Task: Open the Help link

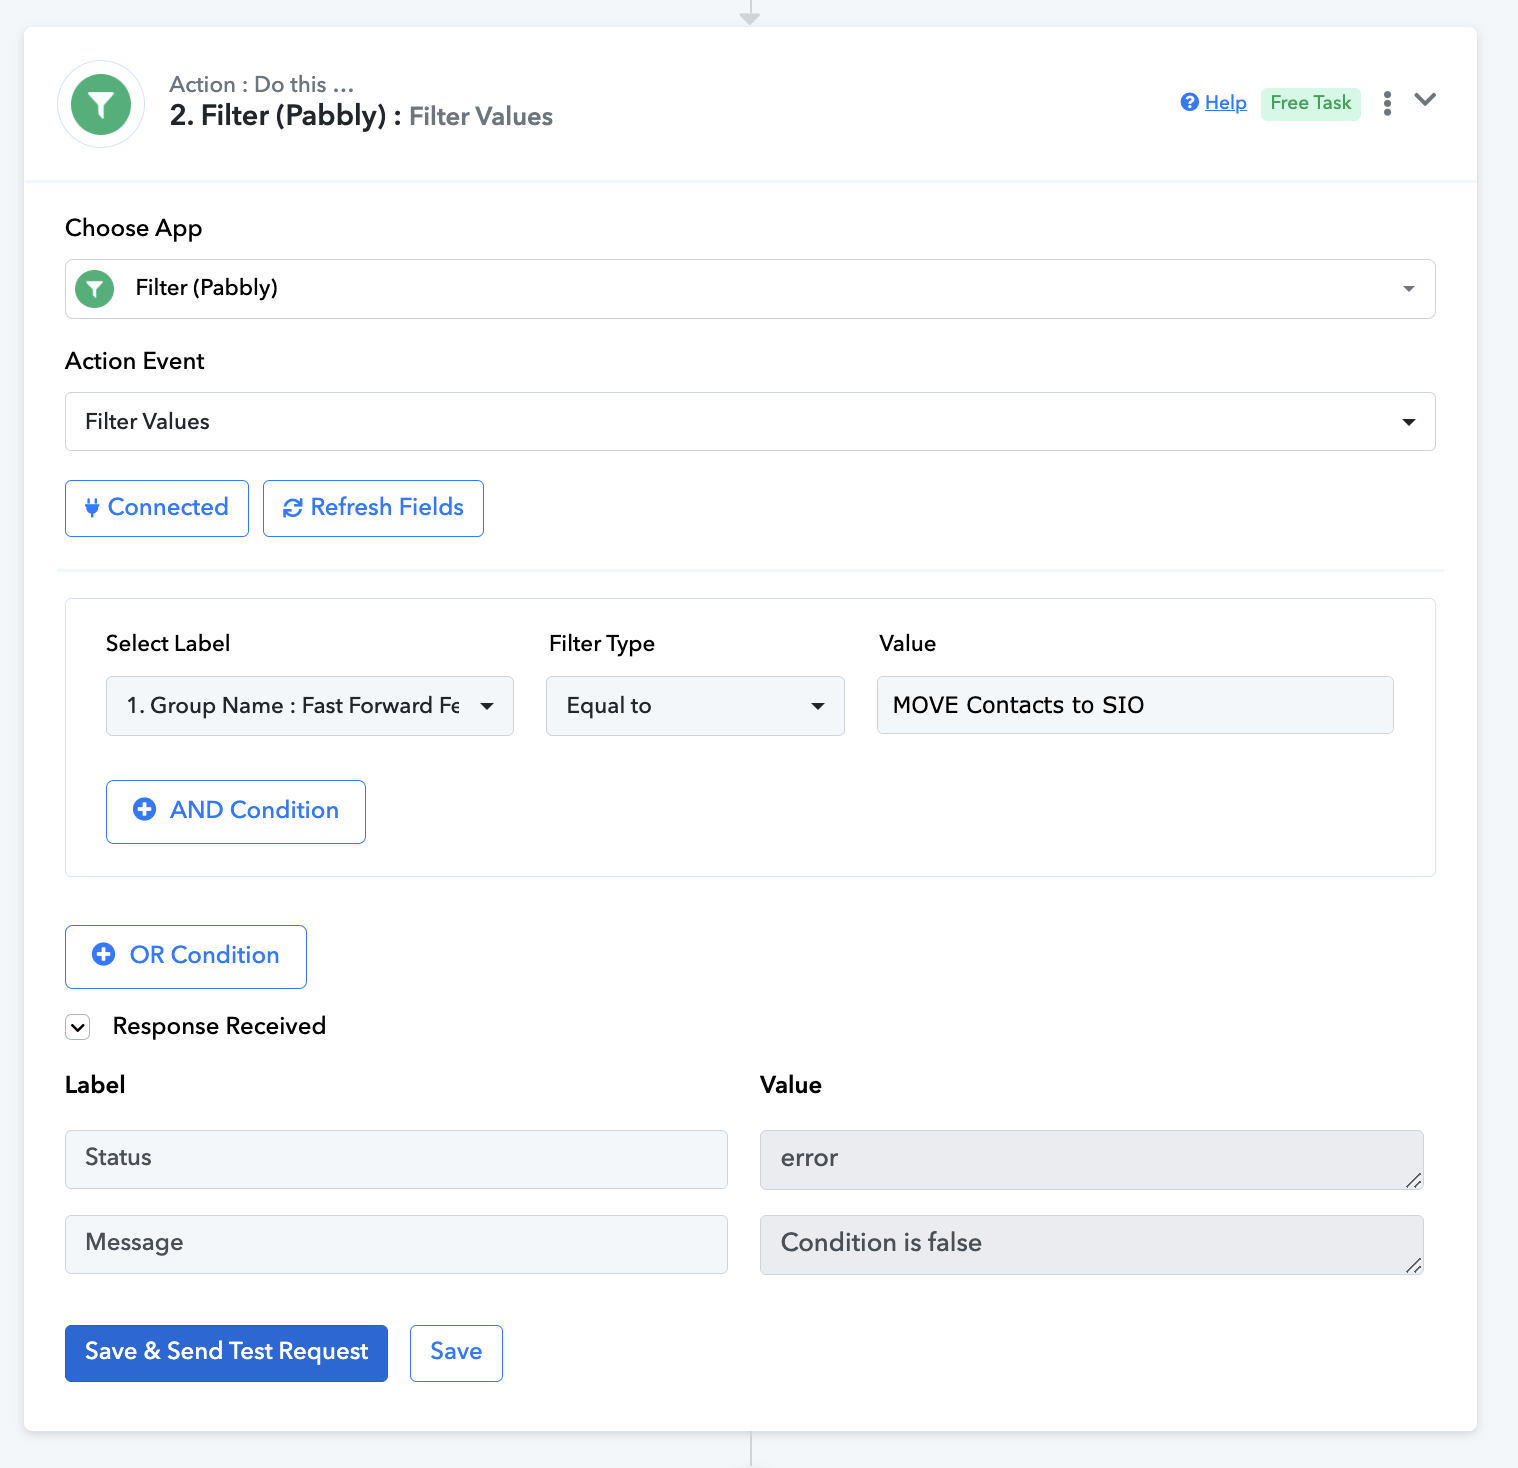Action: pyautogui.click(x=1225, y=102)
